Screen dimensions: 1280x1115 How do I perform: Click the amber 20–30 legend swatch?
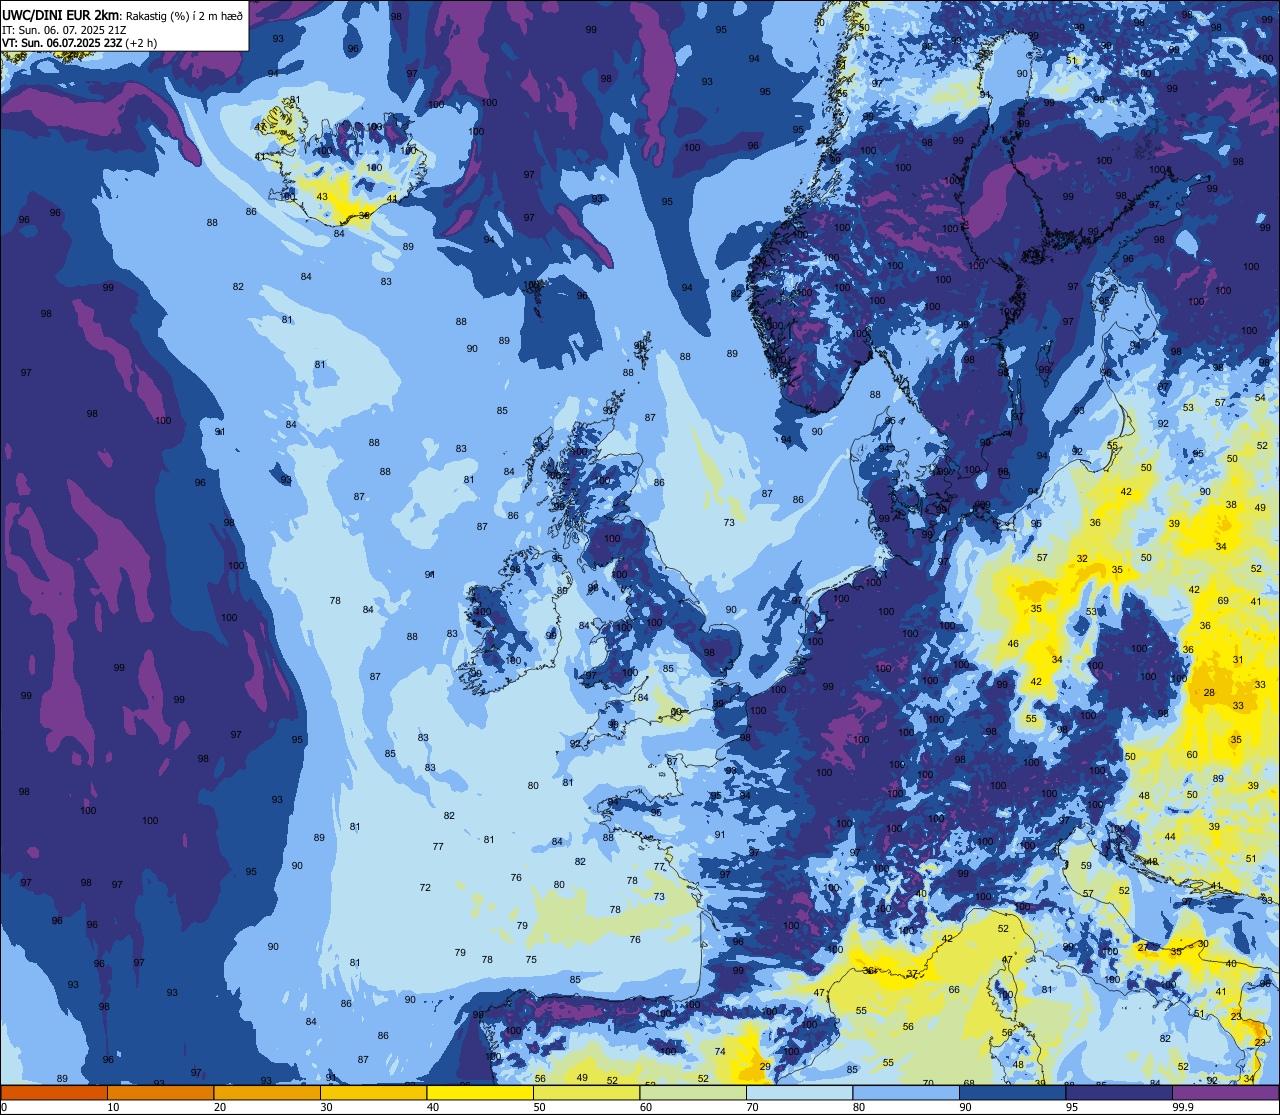(266, 1093)
